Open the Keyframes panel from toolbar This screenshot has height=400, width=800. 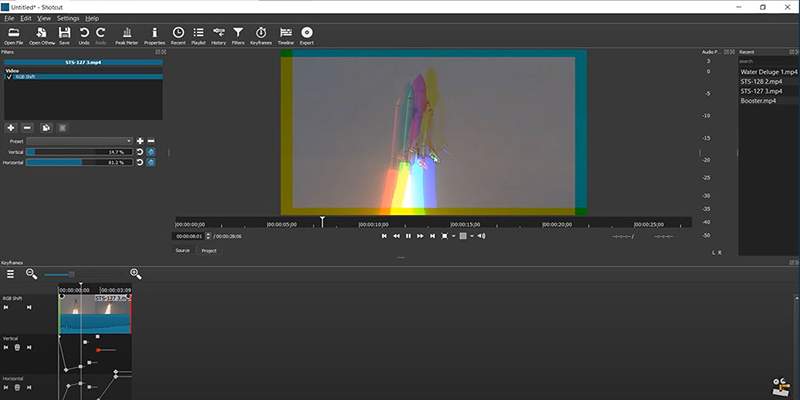click(x=261, y=36)
